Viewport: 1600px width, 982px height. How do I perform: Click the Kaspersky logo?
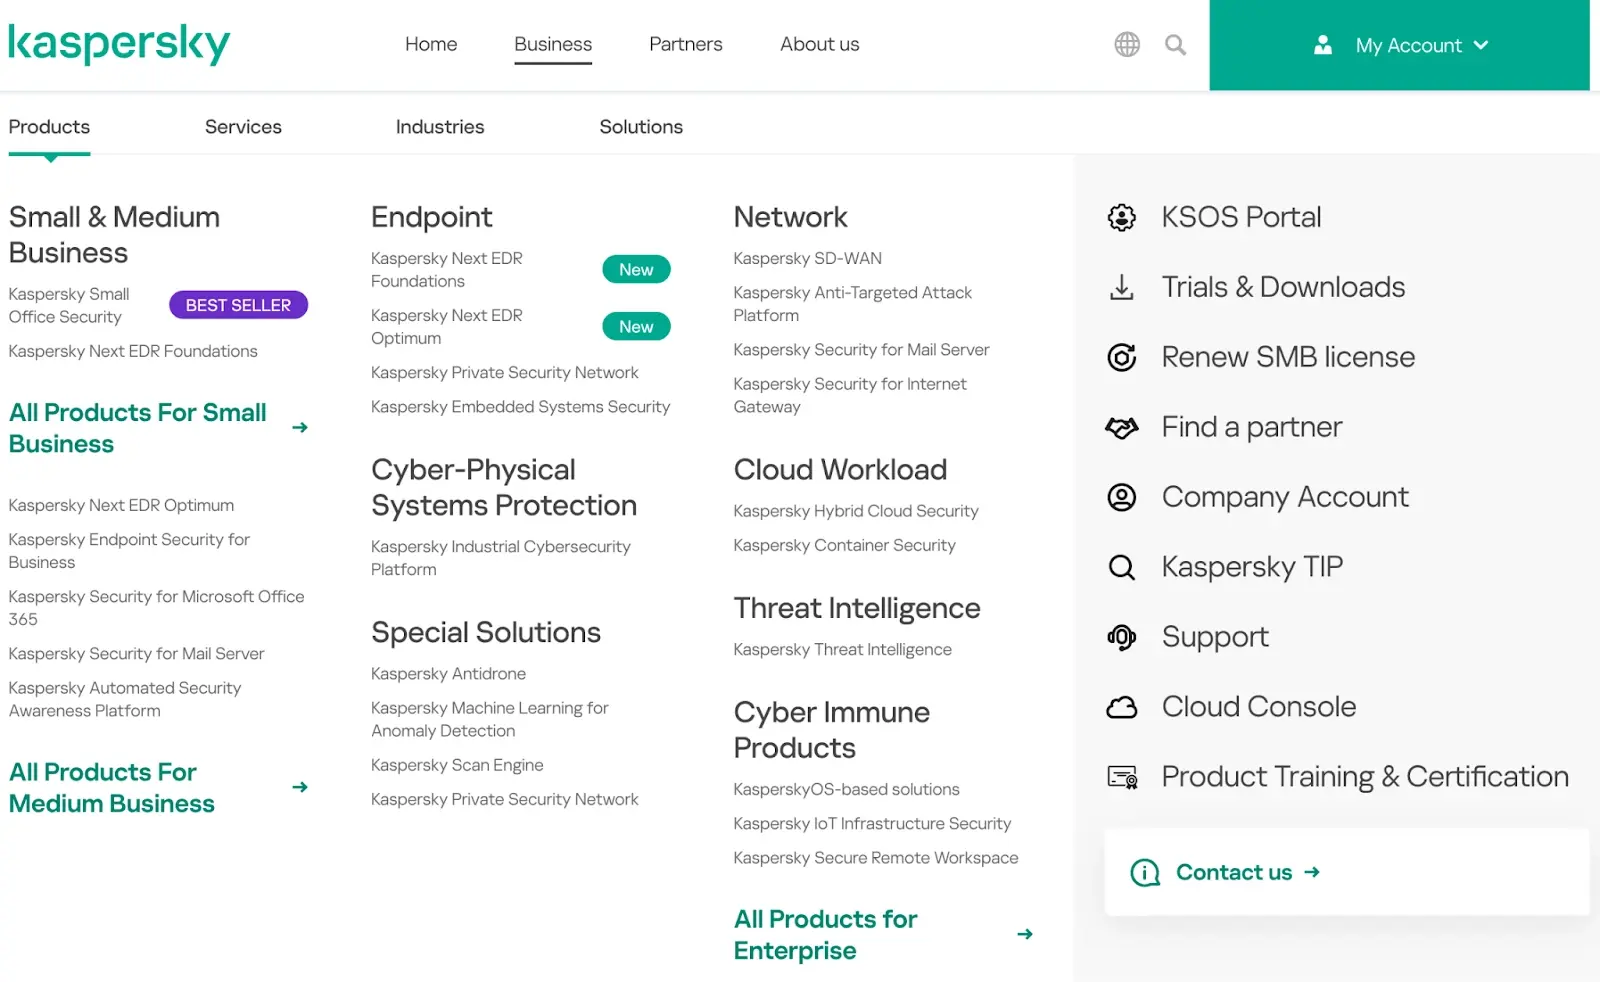(x=119, y=43)
